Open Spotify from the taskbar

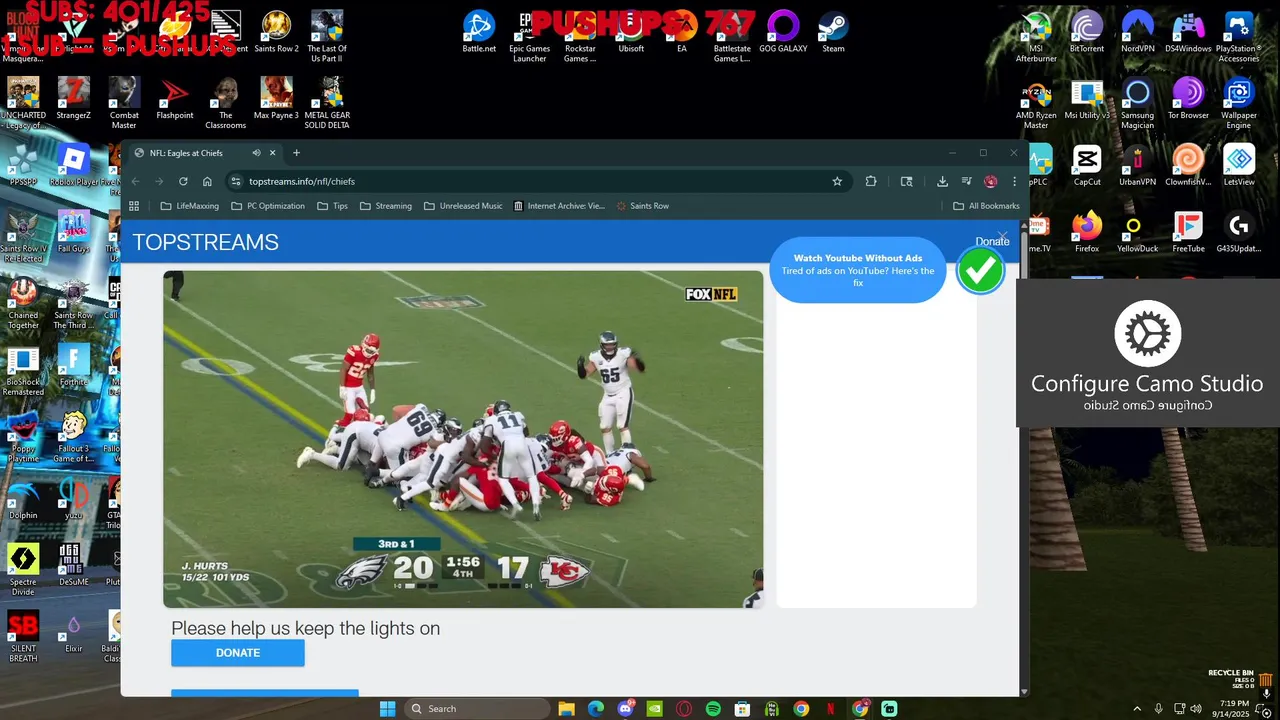pos(713,709)
